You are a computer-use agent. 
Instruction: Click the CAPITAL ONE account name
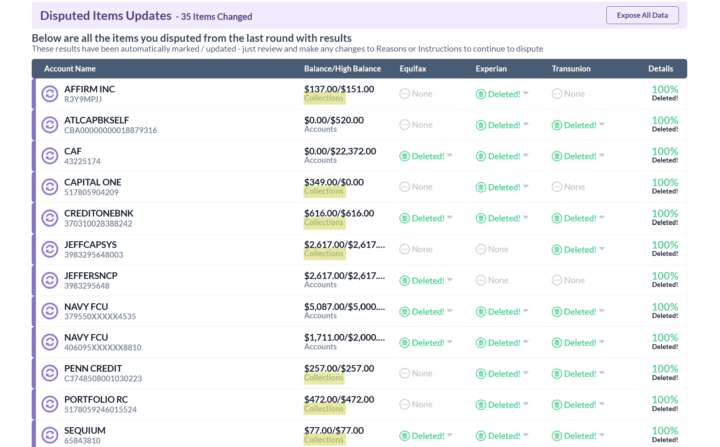[93, 182]
